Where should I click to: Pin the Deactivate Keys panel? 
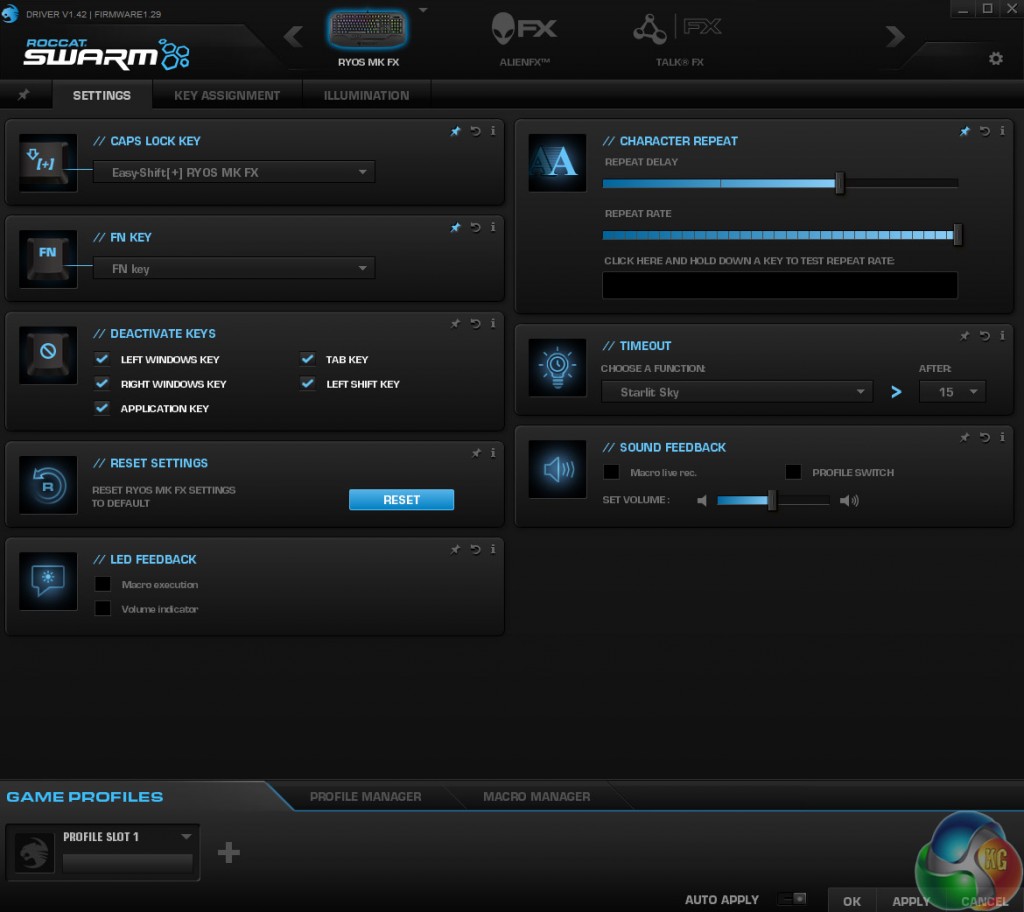coord(455,323)
